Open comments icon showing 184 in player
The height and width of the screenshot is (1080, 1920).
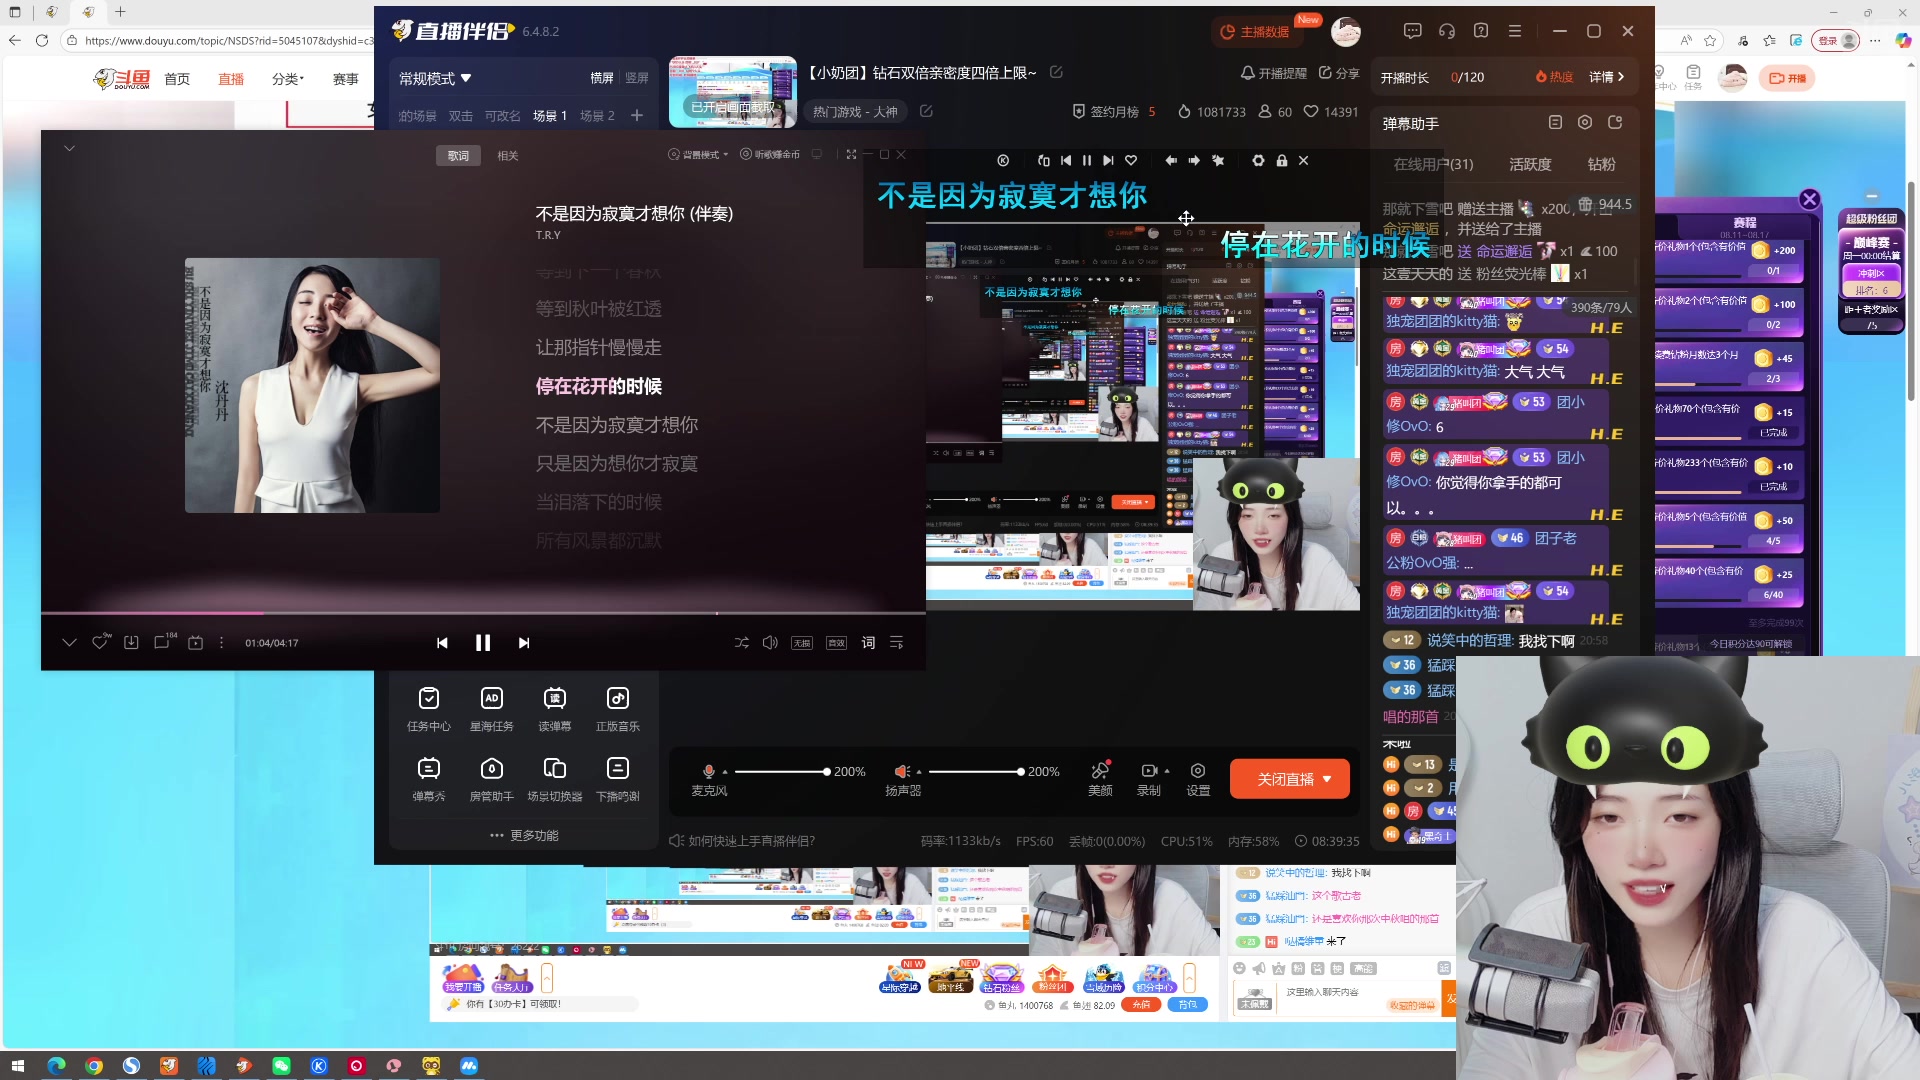[x=164, y=642]
